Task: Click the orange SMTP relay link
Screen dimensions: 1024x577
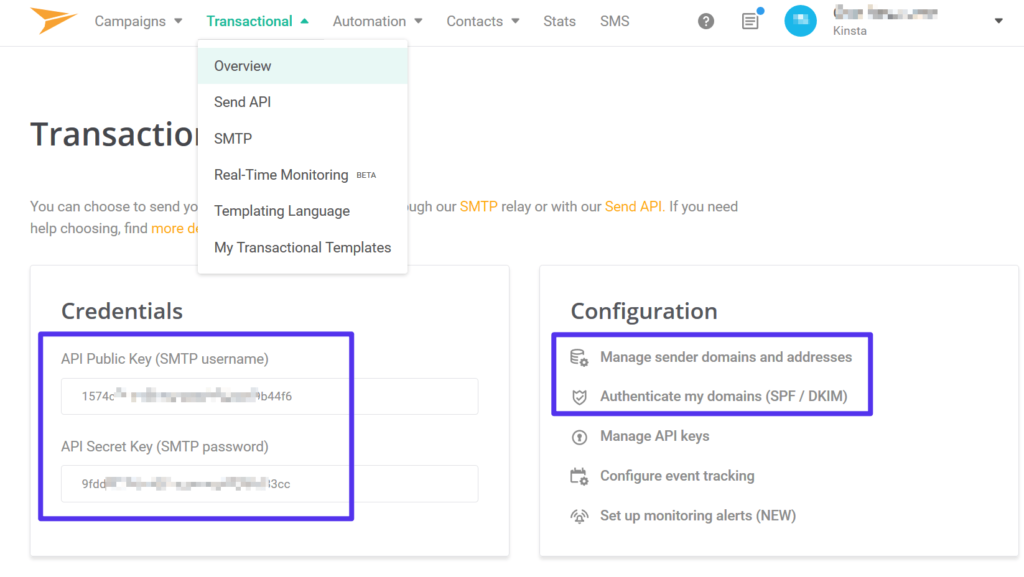Action: coord(479,206)
